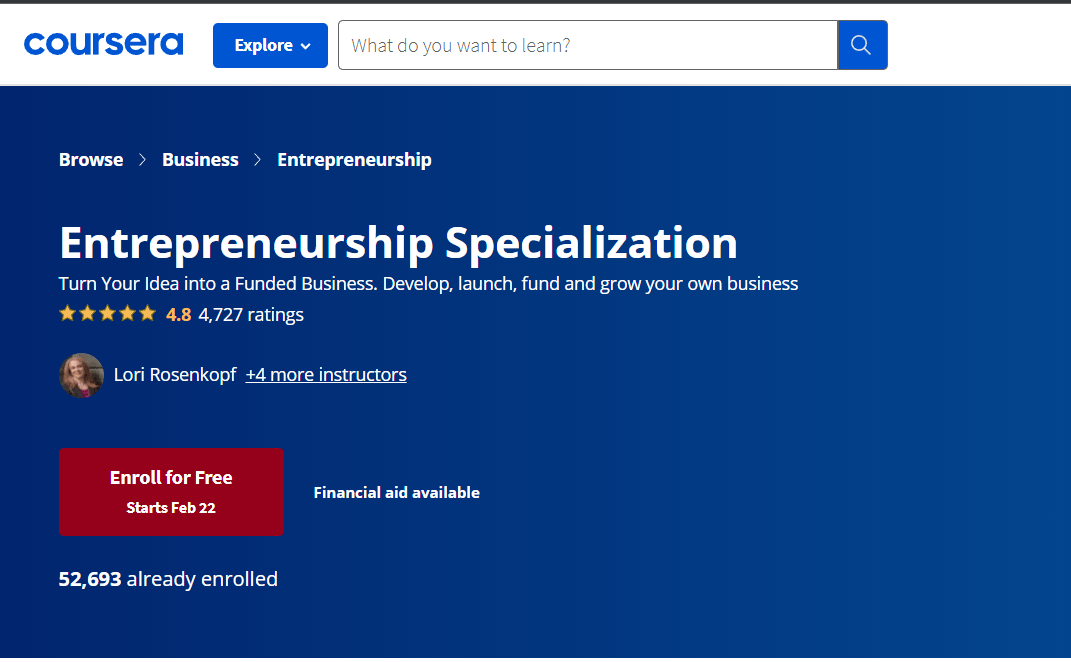This screenshot has width=1071, height=662.
Task: Click the chevron between Business and Entrepreneurship
Action: (x=256, y=159)
